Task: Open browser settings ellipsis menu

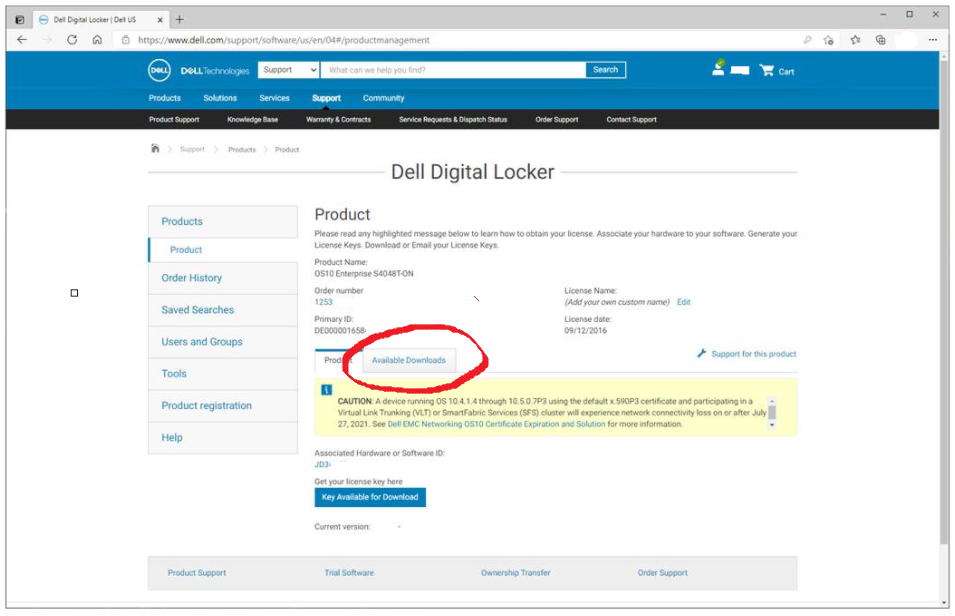Action: click(932, 40)
